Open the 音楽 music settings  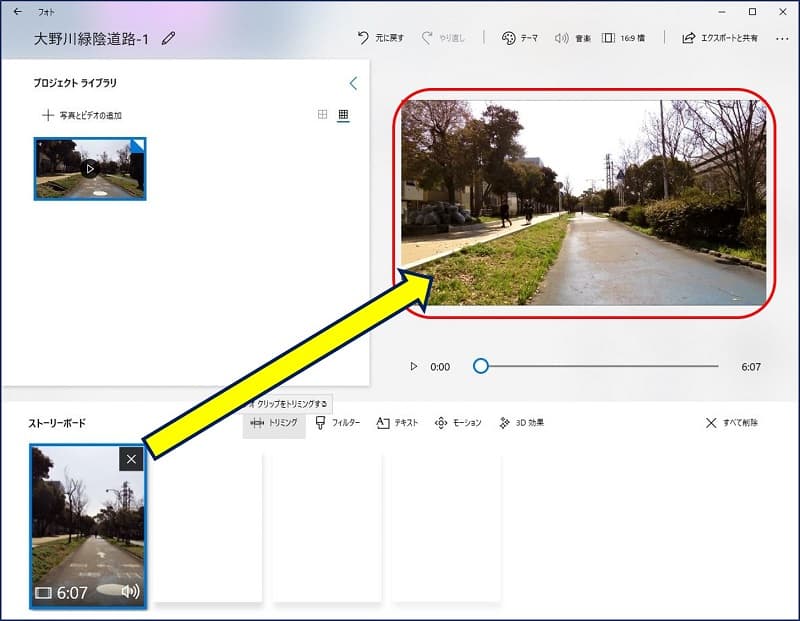[572, 38]
